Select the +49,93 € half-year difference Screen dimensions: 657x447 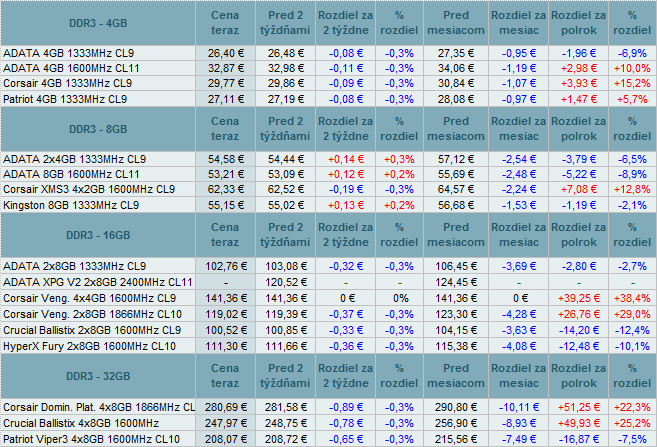pyautogui.click(x=579, y=423)
